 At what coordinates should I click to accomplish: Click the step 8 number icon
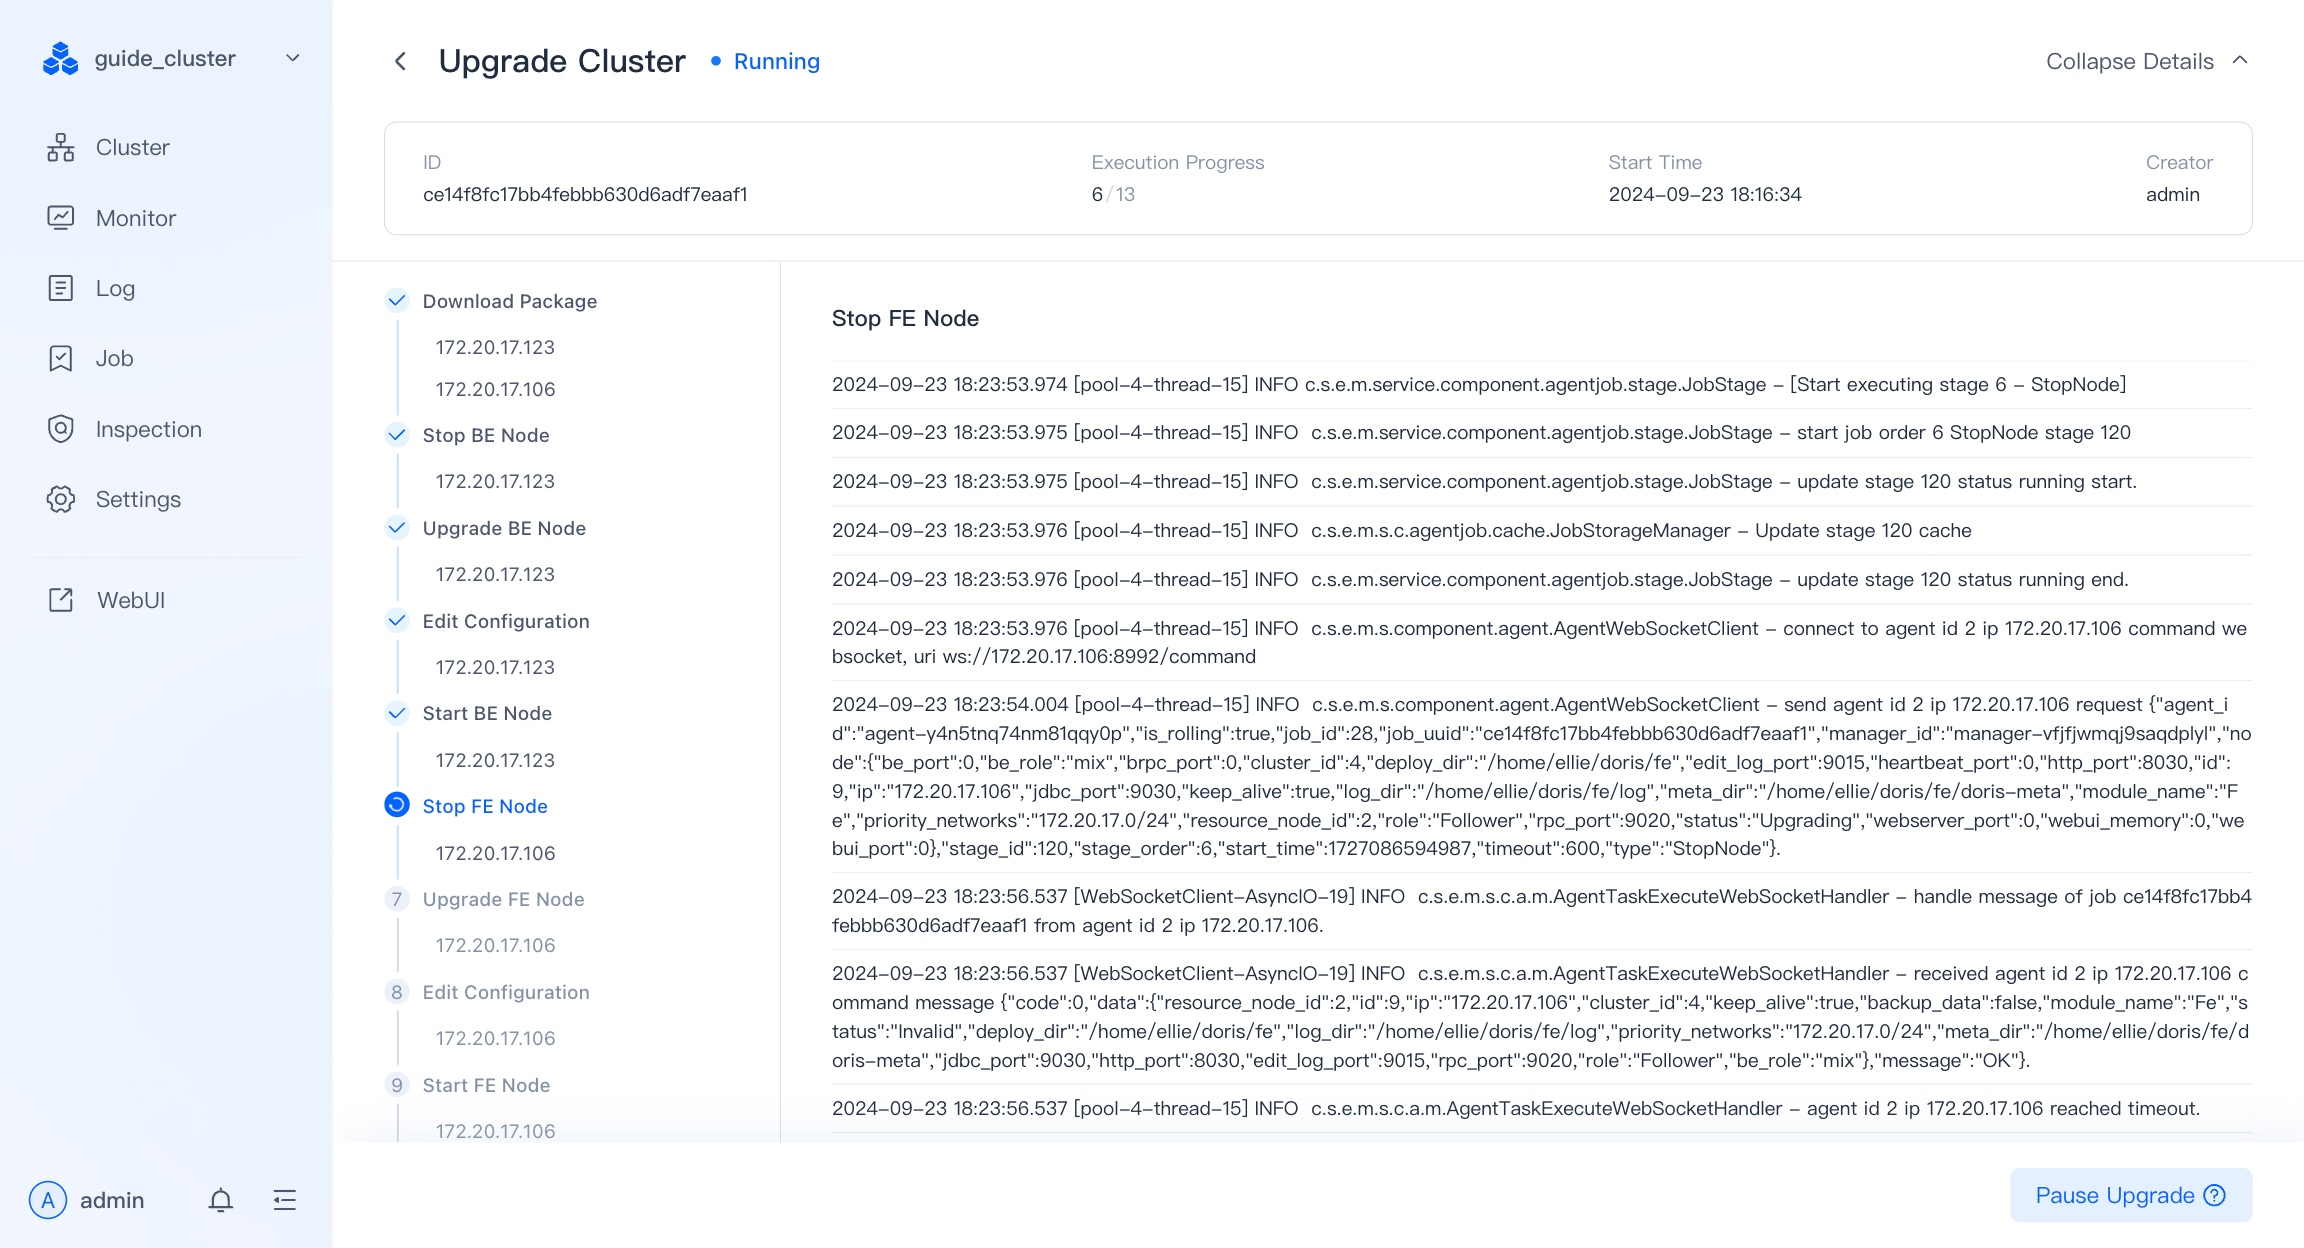point(397,992)
